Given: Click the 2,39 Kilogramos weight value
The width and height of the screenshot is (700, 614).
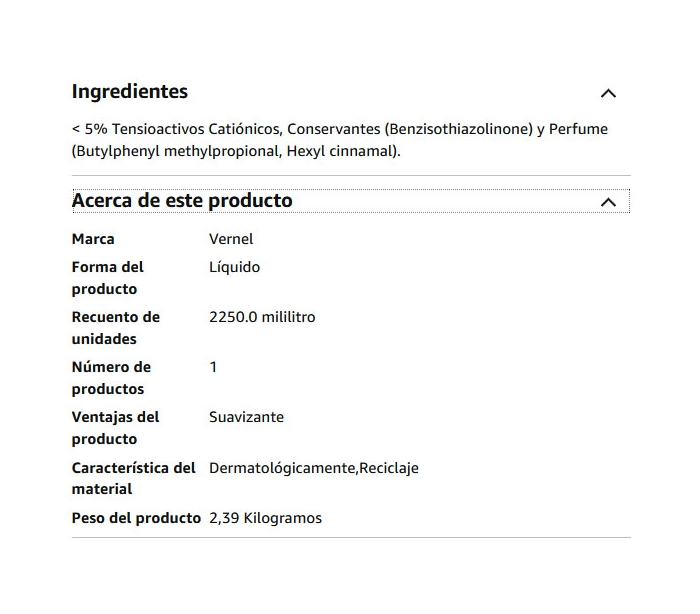Looking at the screenshot, I should 265,518.
